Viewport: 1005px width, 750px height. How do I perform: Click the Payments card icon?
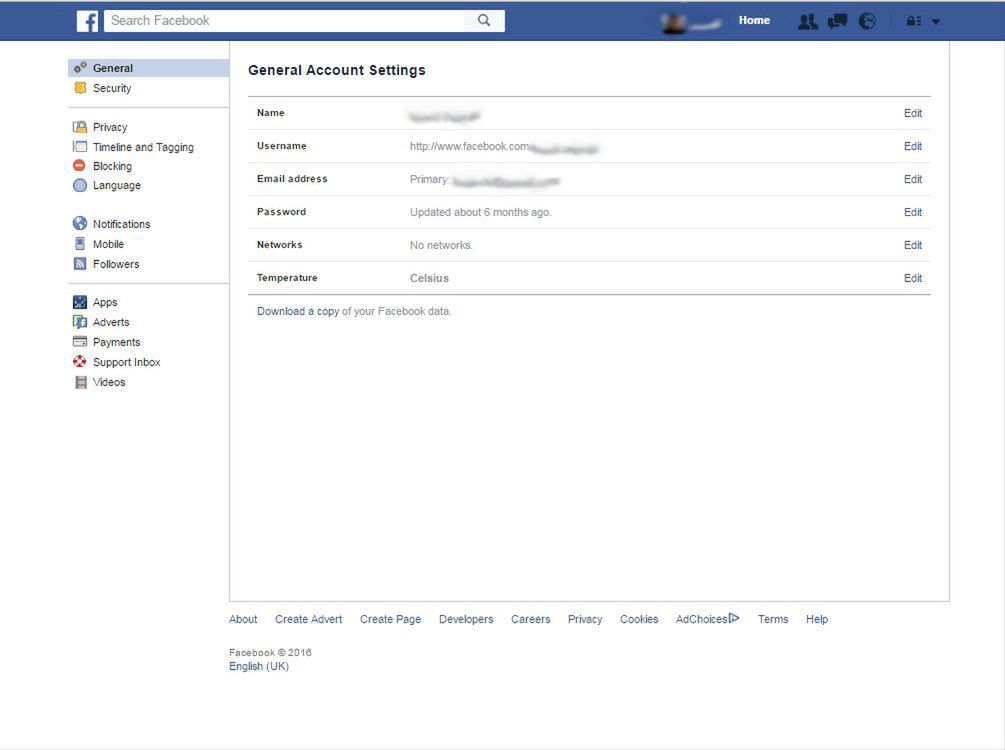tap(79, 342)
